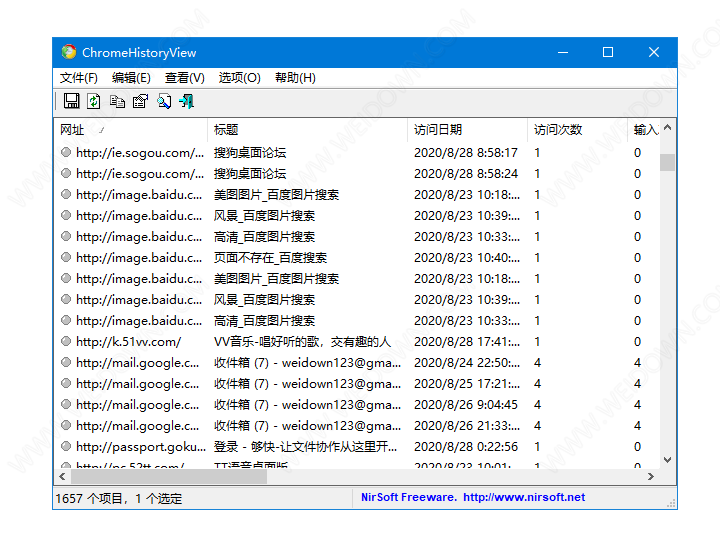Click the date 2020/8/28 8:58:24

[466, 174]
